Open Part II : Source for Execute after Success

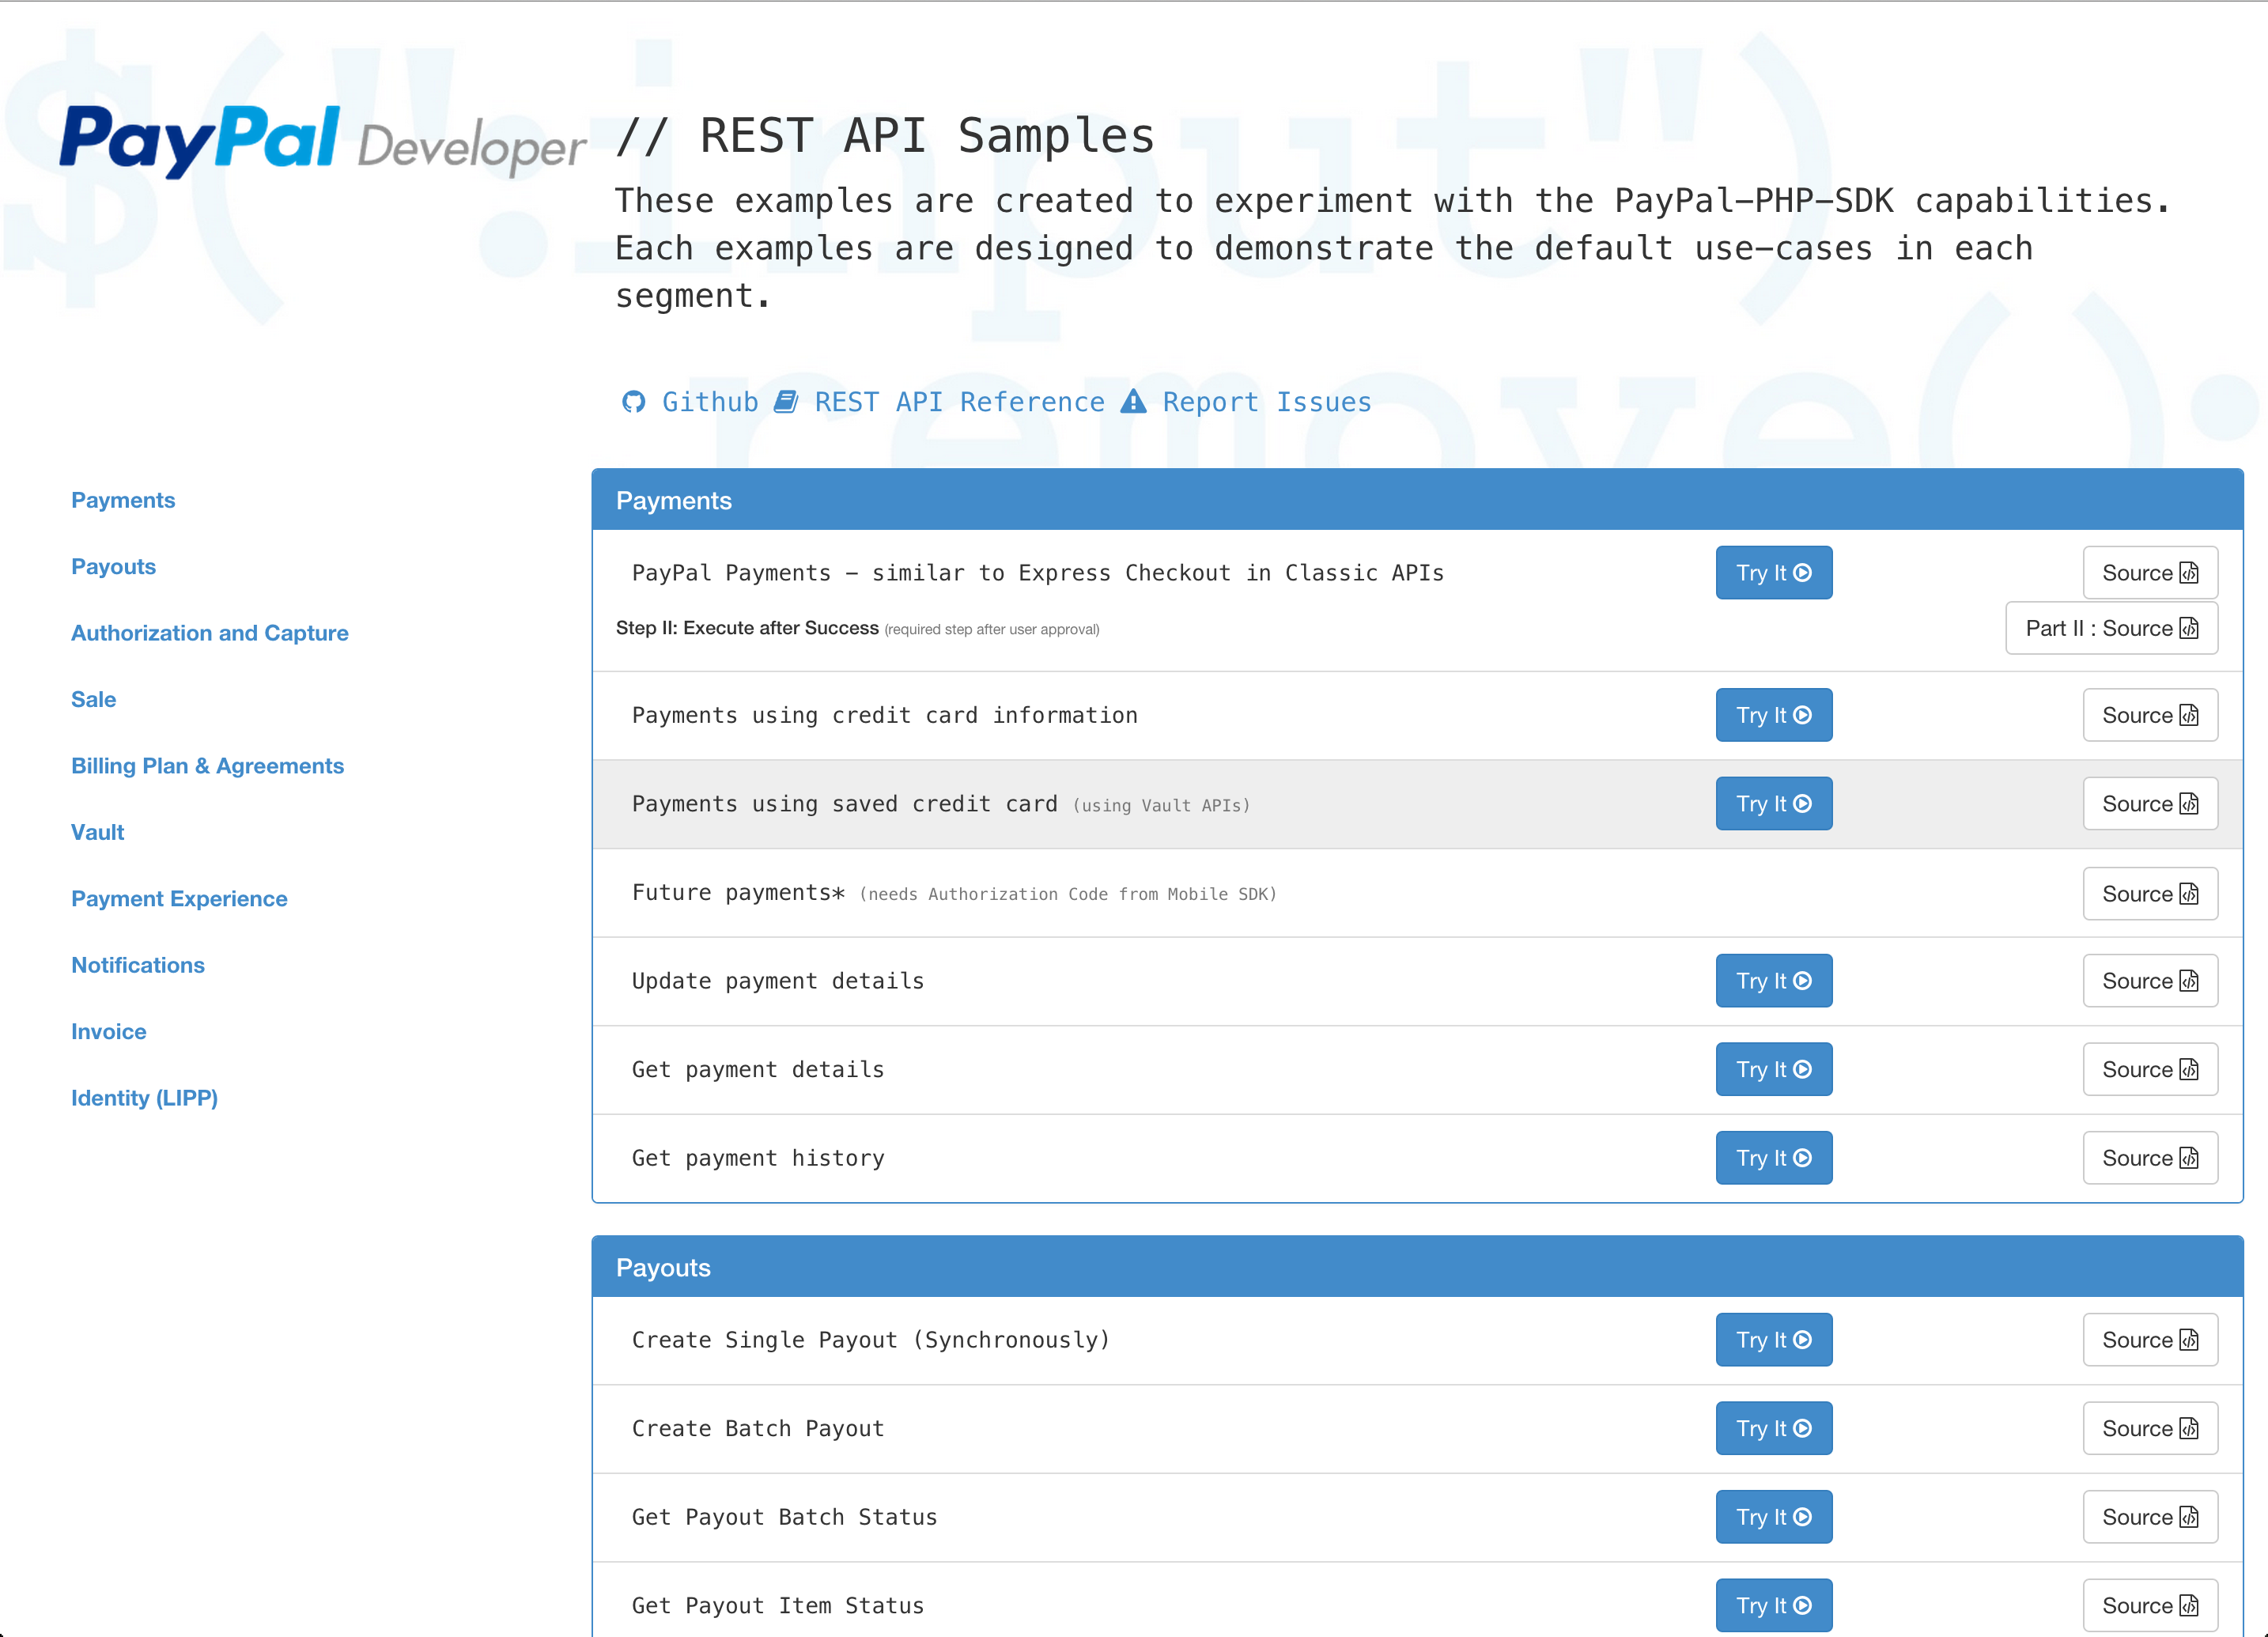click(x=2111, y=628)
